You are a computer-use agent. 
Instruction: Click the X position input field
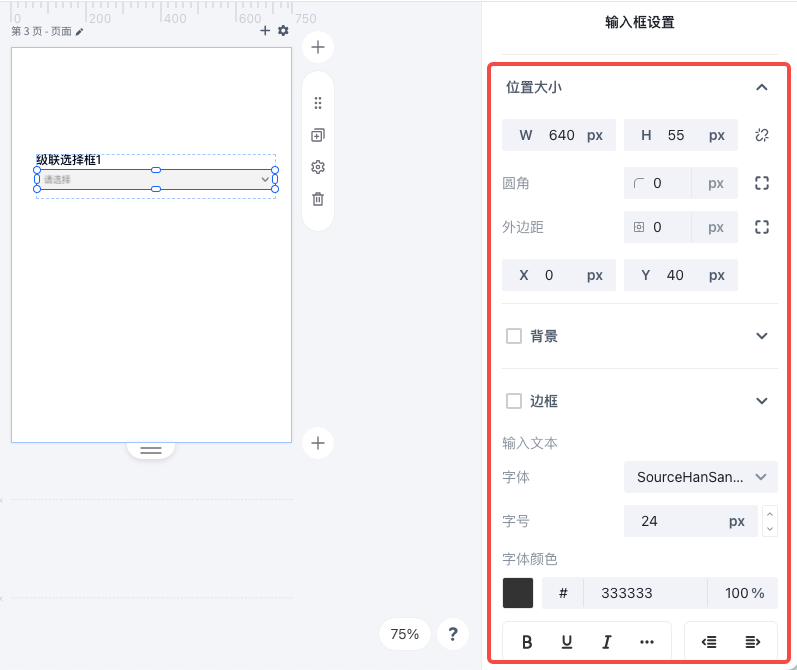[x=559, y=275]
